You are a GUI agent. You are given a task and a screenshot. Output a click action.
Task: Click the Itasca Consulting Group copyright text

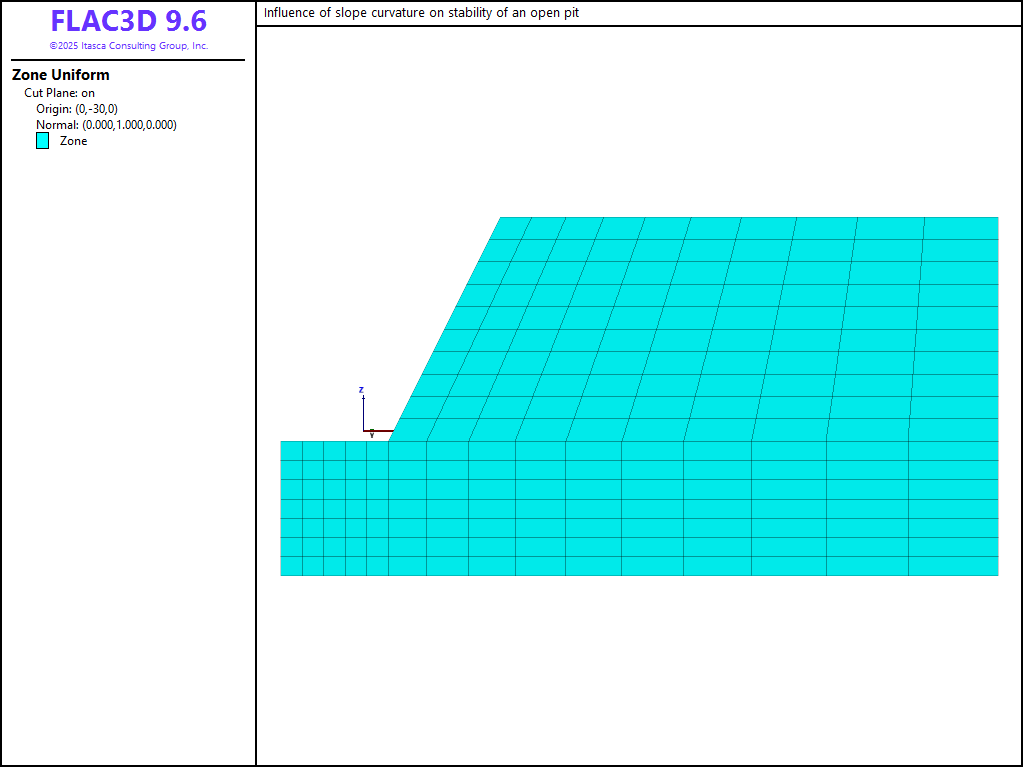[x=128, y=46]
